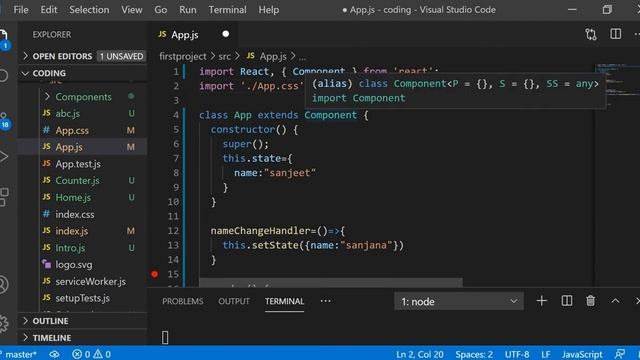Create a new terminal with plus icon
The width and height of the screenshot is (640, 360).
pos(541,301)
